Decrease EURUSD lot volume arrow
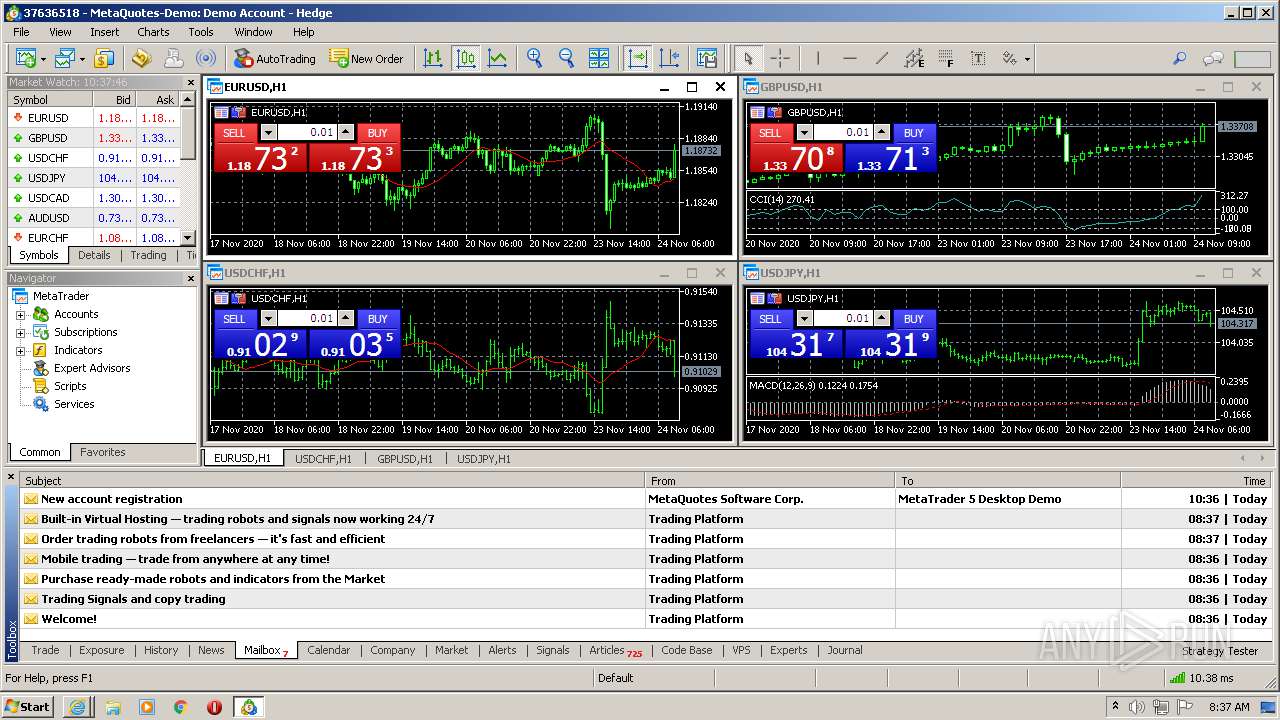The image size is (1280, 720). pyautogui.click(x=267, y=133)
